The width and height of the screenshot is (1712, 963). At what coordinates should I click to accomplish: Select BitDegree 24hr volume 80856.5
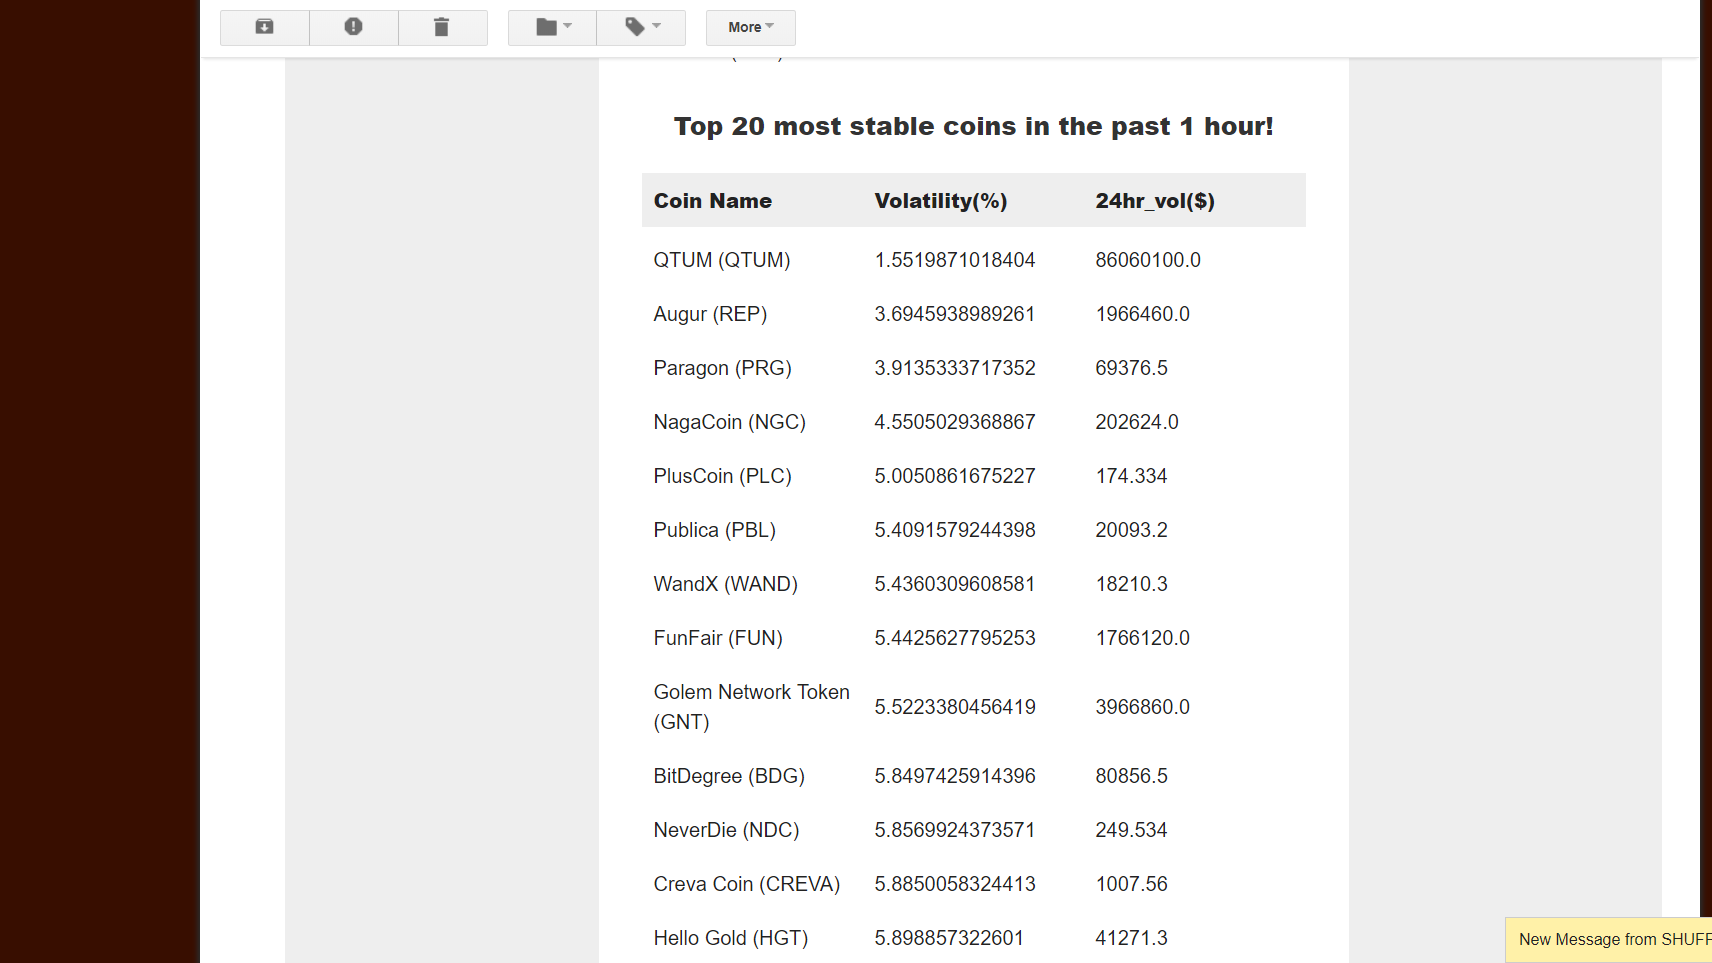click(1132, 776)
